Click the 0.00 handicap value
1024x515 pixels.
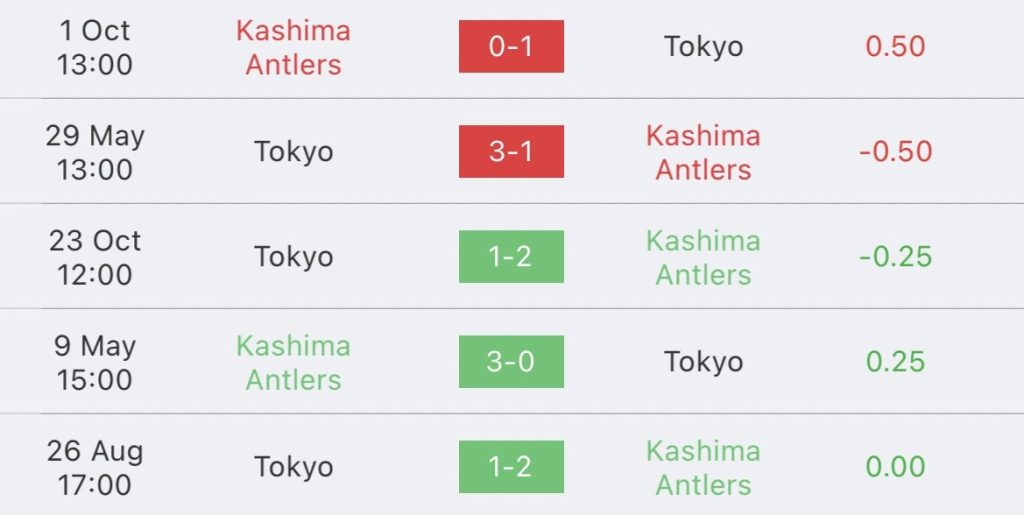(895, 467)
